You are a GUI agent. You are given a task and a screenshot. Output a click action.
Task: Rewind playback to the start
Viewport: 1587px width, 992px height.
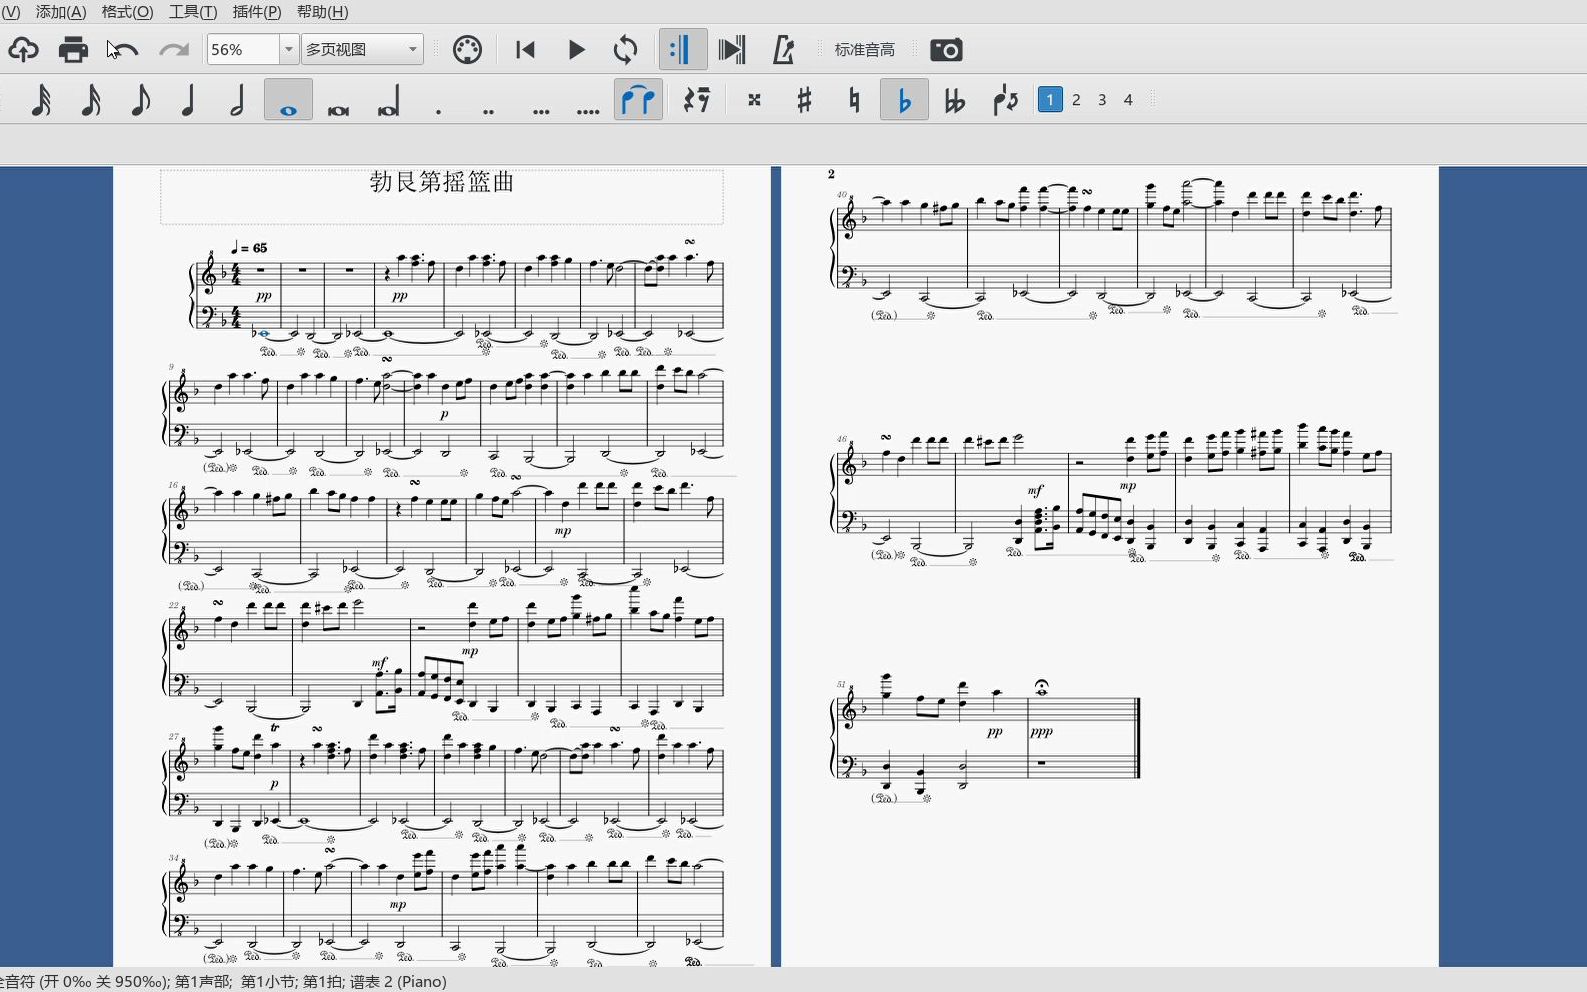[525, 50]
